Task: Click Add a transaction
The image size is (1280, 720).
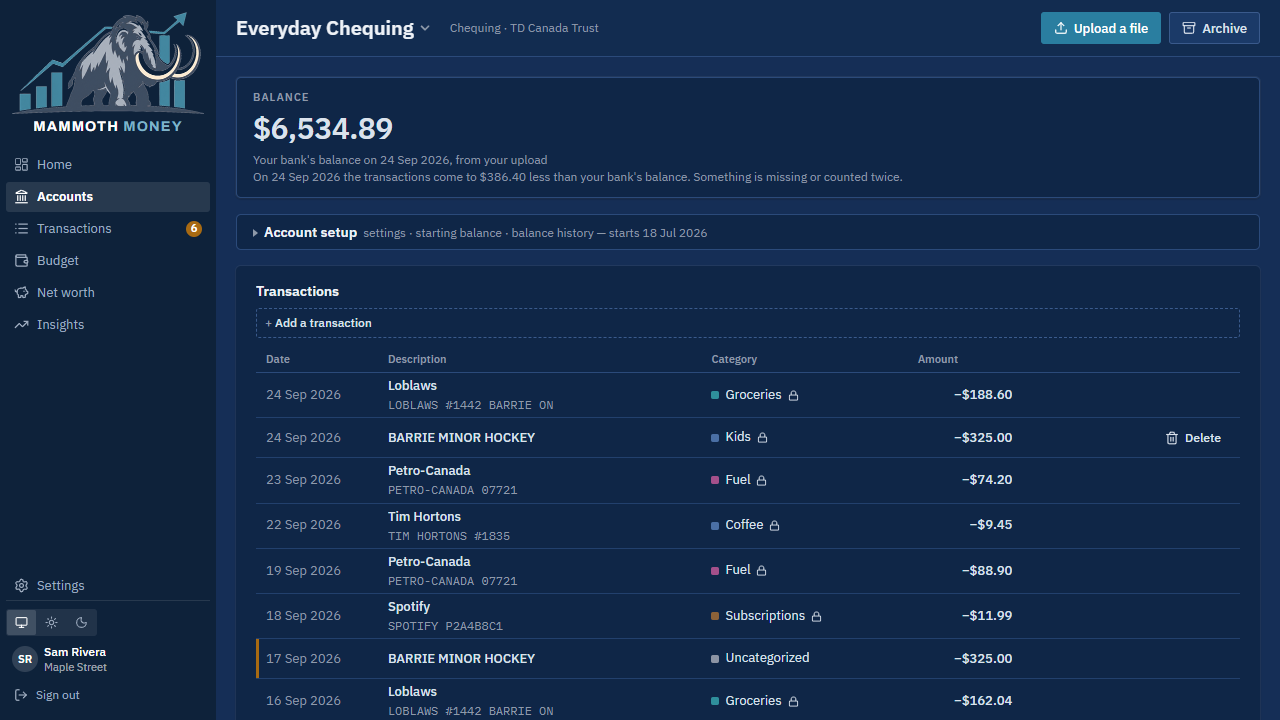Action: click(747, 323)
